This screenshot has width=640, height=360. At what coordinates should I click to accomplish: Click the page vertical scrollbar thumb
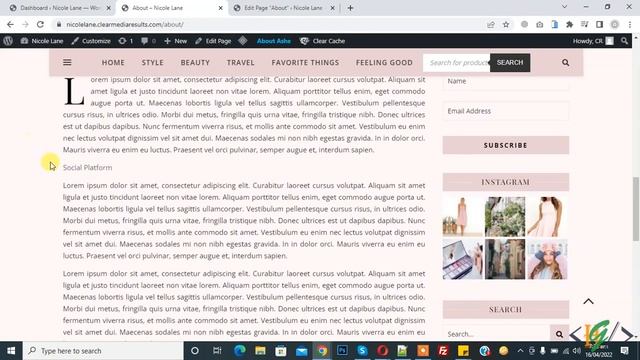(636, 209)
